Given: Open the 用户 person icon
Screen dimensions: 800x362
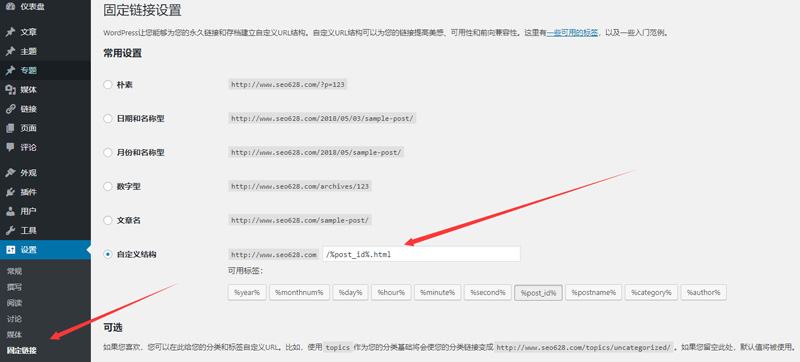Looking at the screenshot, I should pyautogui.click(x=10, y=211).
